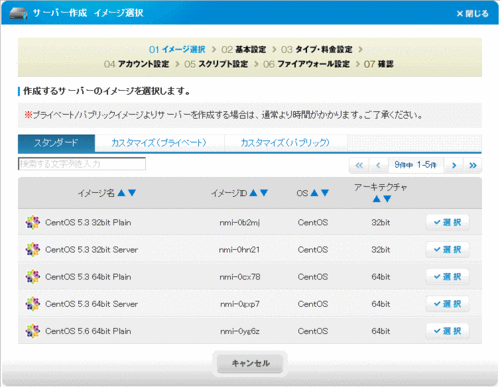
Task: Click step 01 イメージ選択 in the wizard
Action: point(177,50)
